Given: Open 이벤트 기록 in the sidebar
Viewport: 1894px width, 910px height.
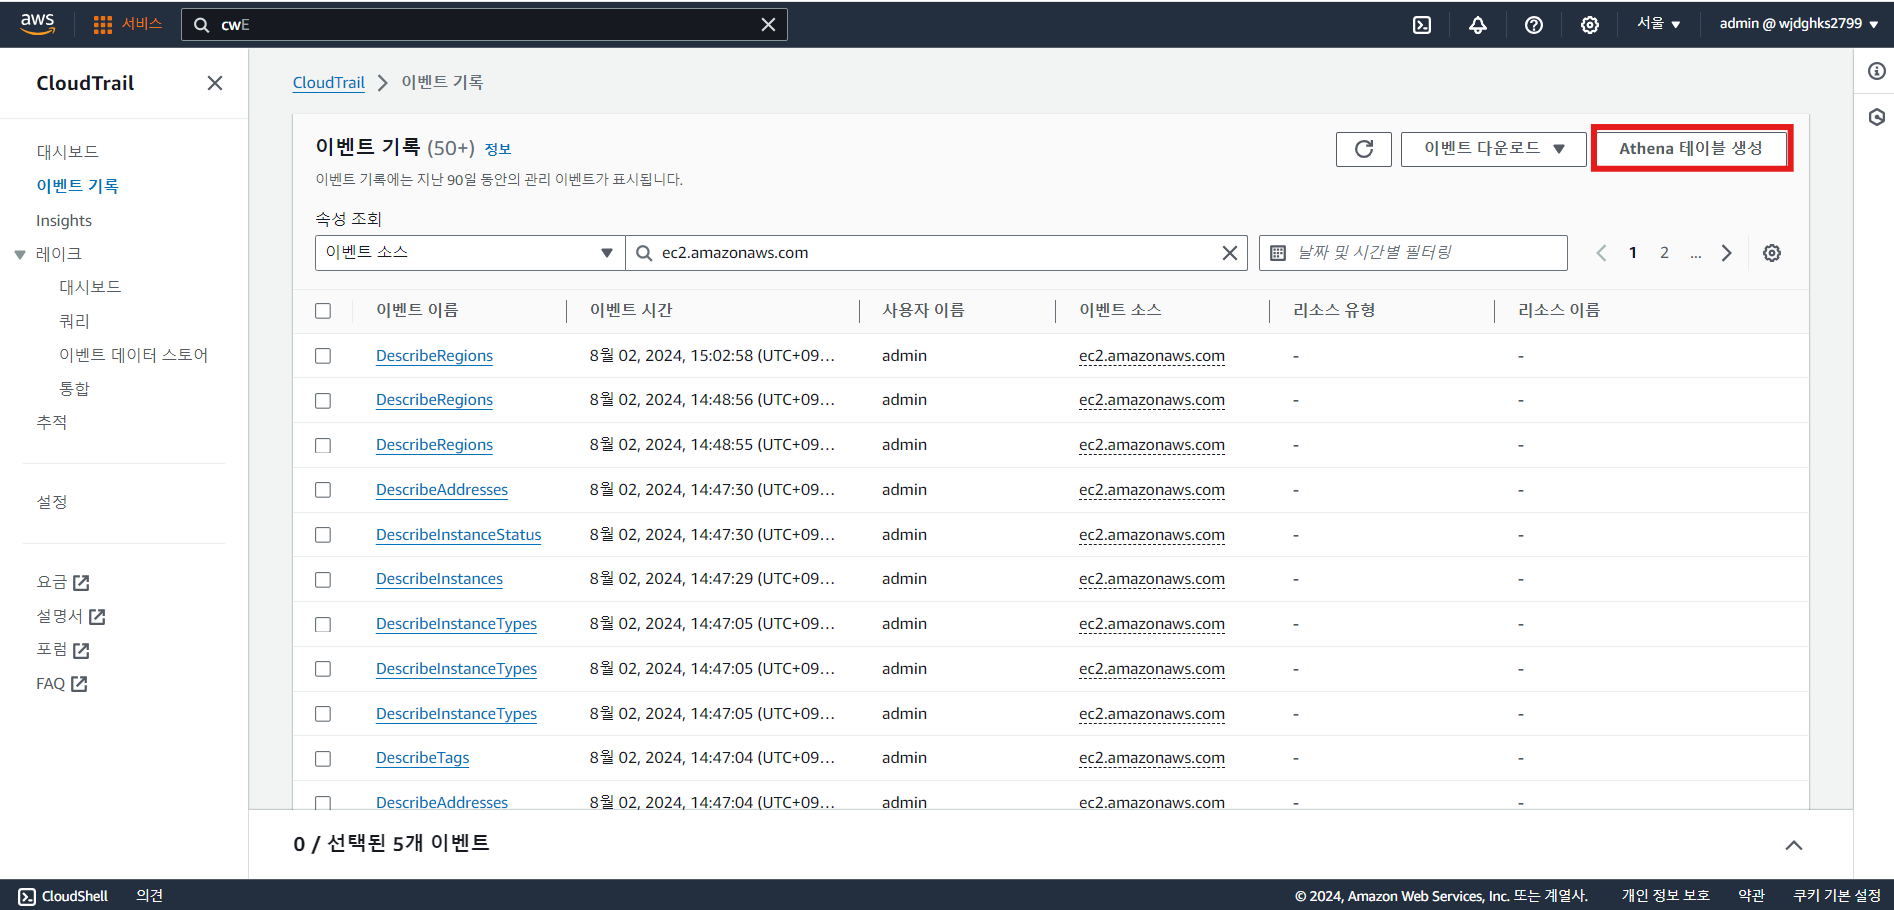Looking at the screenshot, I should point(78,186).
